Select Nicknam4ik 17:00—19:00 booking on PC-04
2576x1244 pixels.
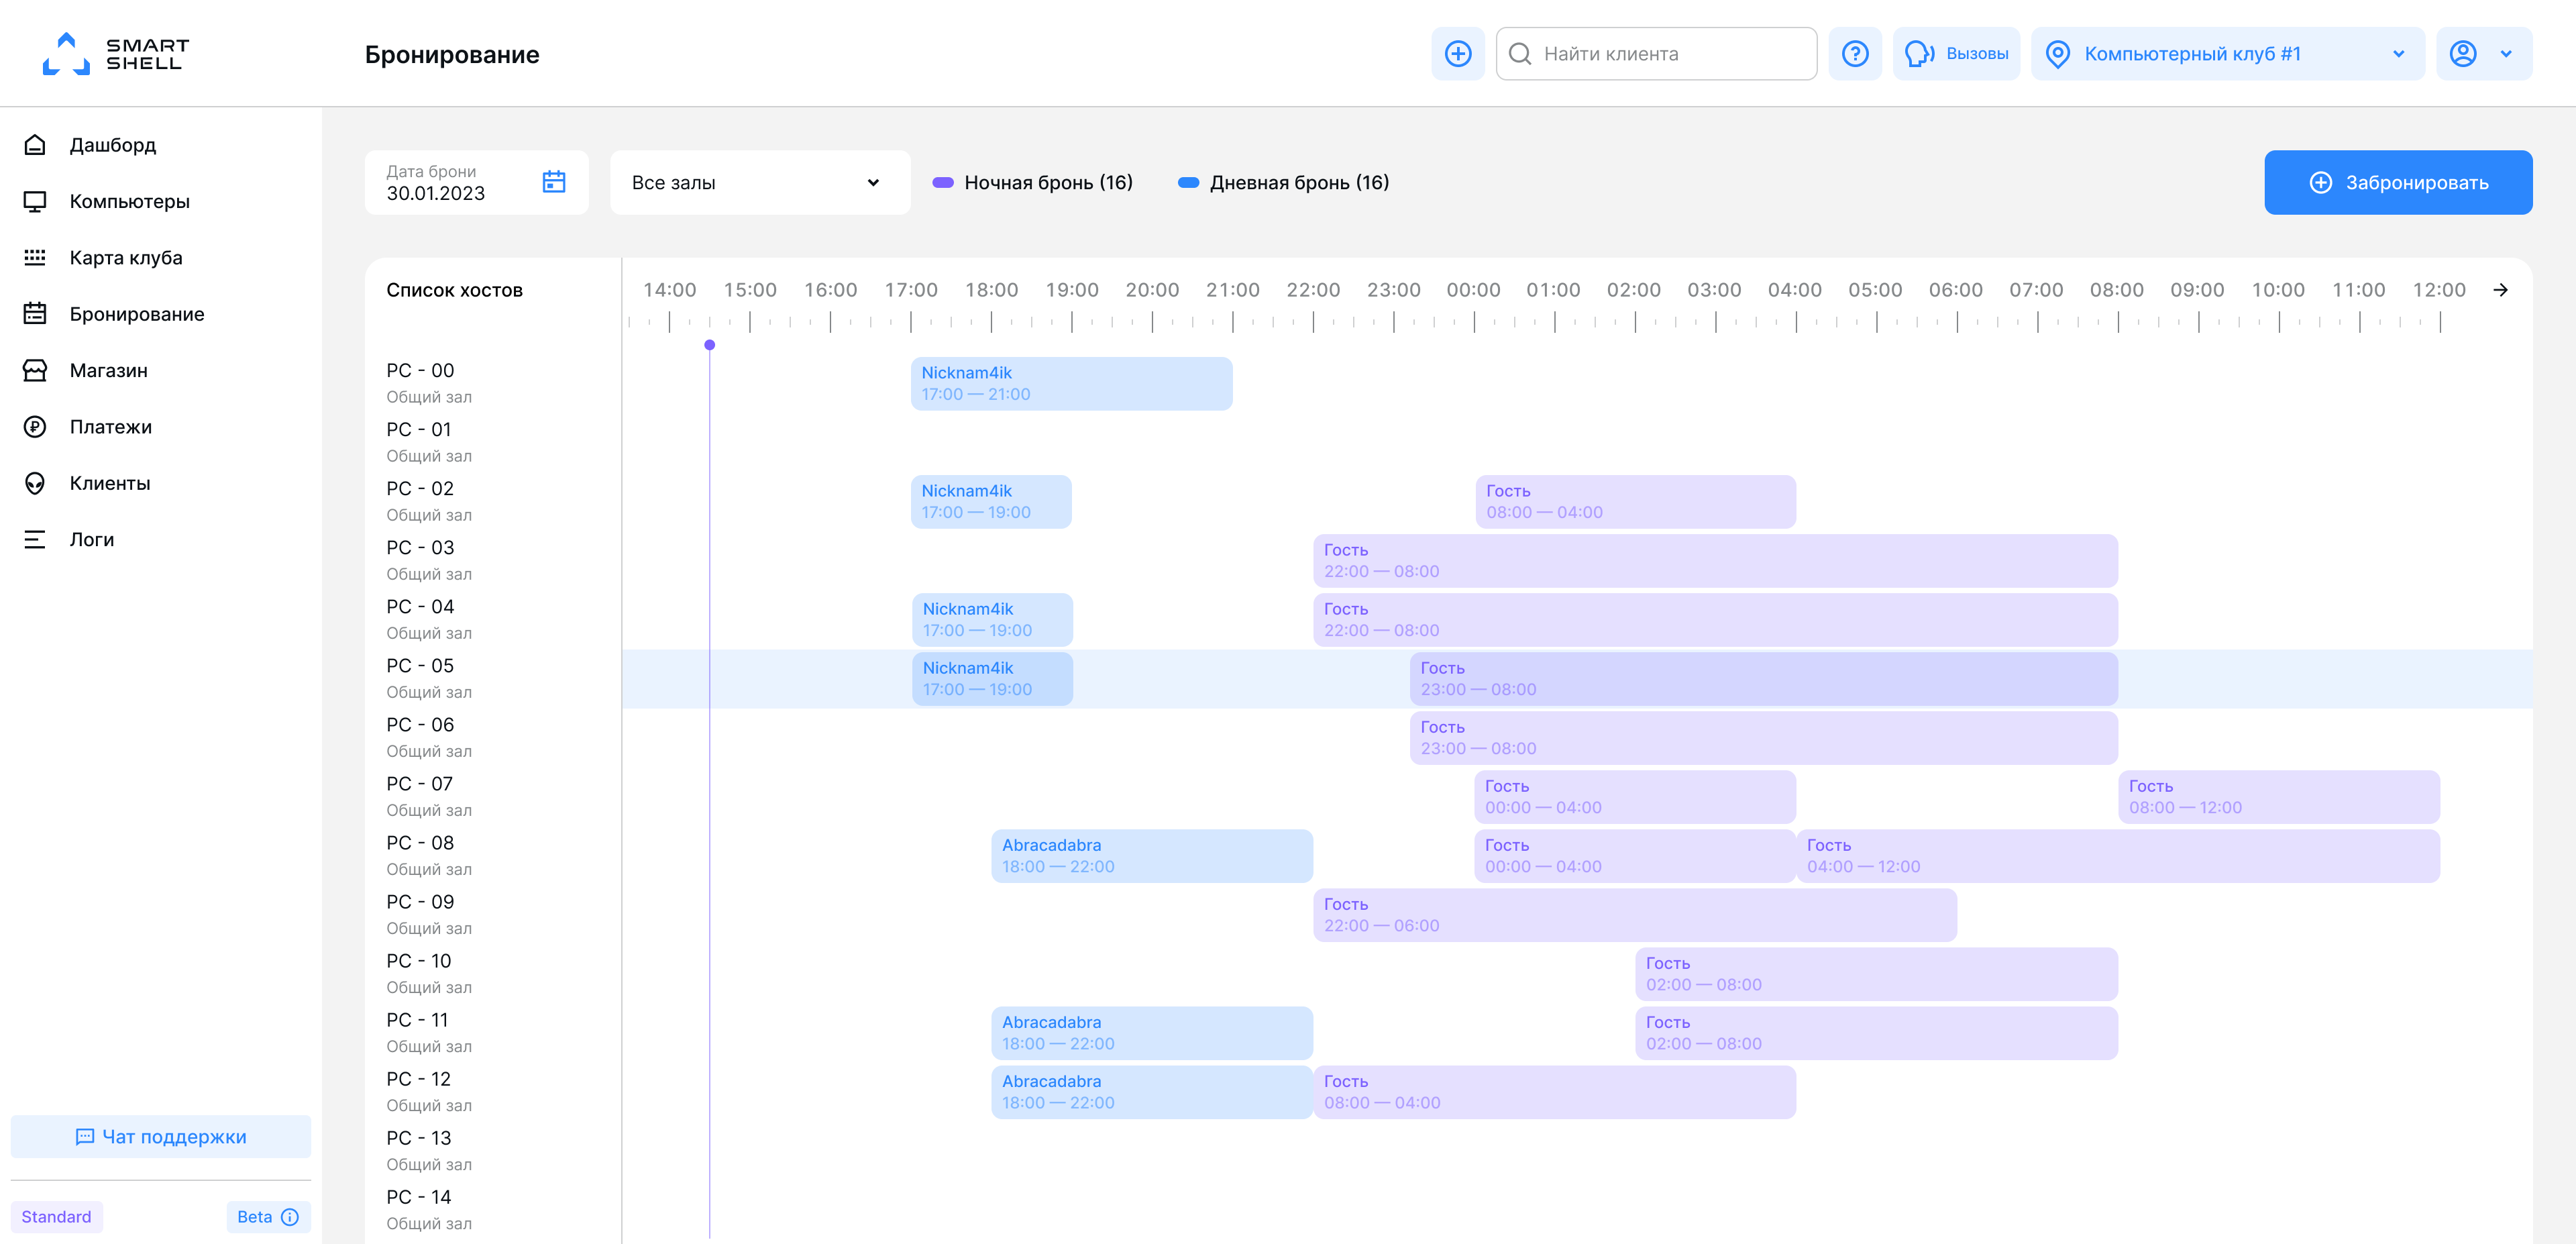coord(992,619)
